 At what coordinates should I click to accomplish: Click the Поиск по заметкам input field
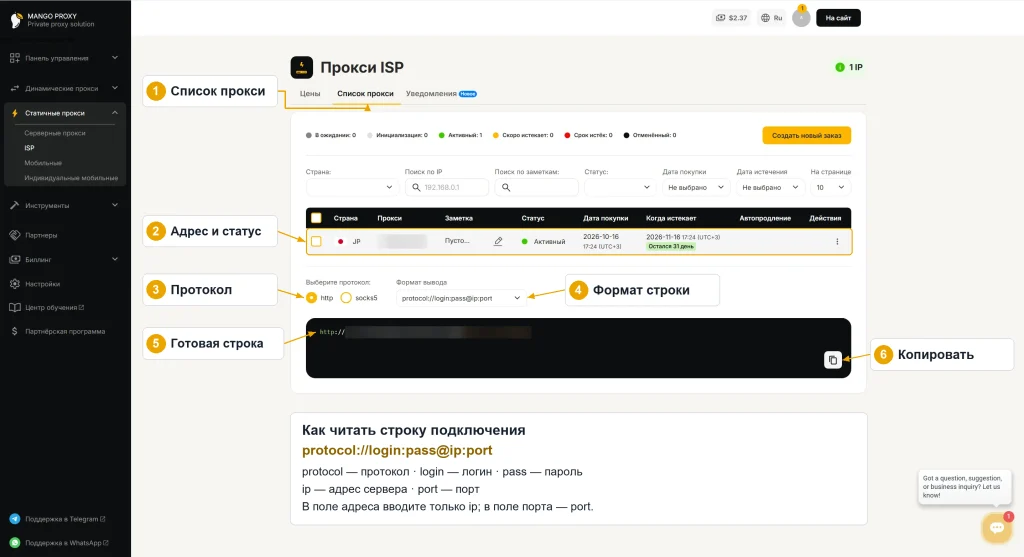click(x=536, y=187)
